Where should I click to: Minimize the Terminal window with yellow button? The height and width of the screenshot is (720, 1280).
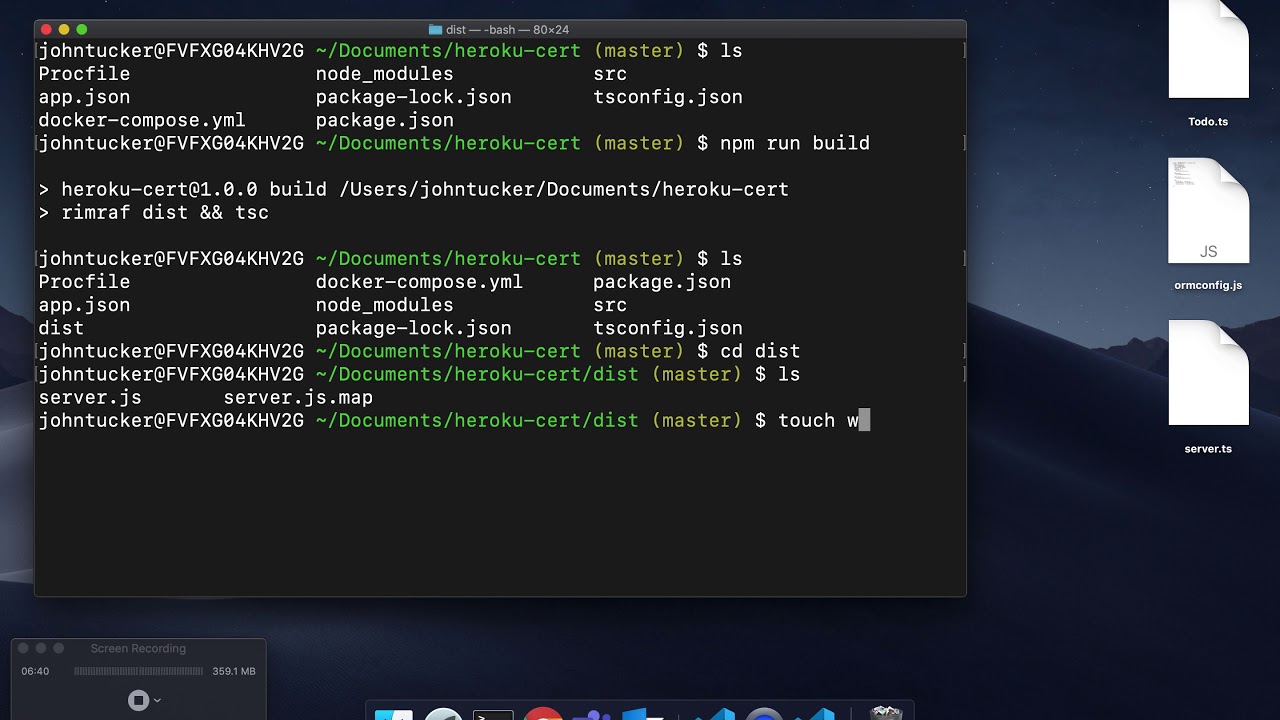64,30
